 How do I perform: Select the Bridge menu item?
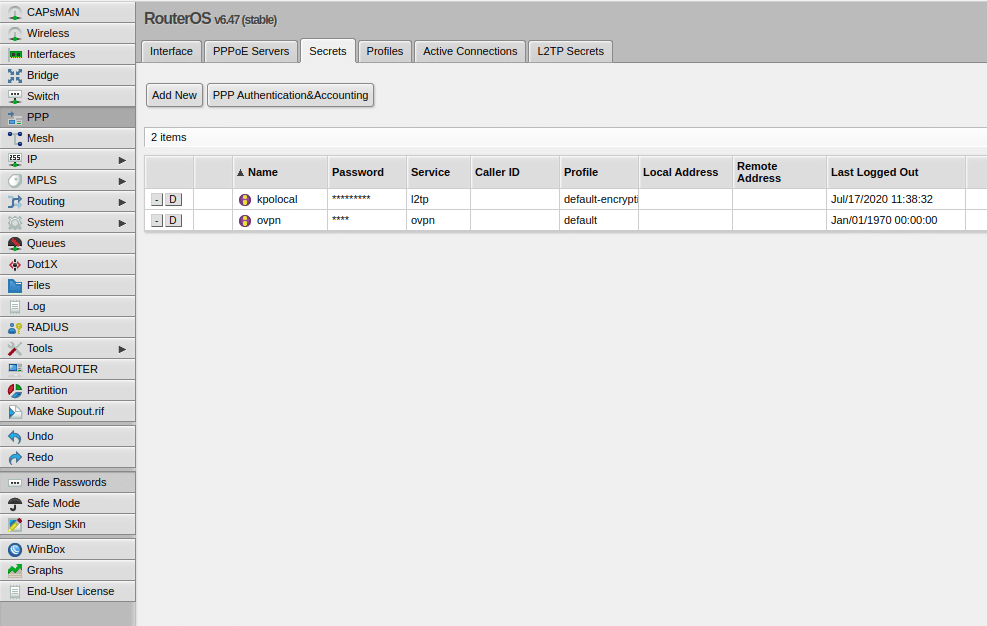tap(45, 75)
